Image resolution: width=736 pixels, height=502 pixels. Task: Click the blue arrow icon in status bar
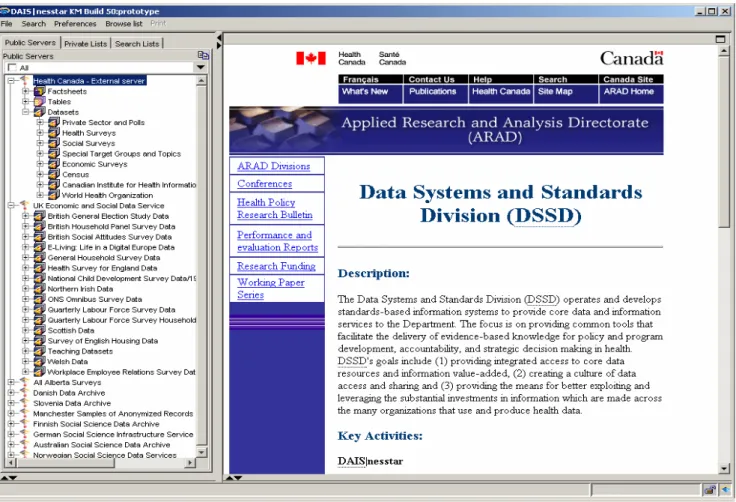[726, 490]
